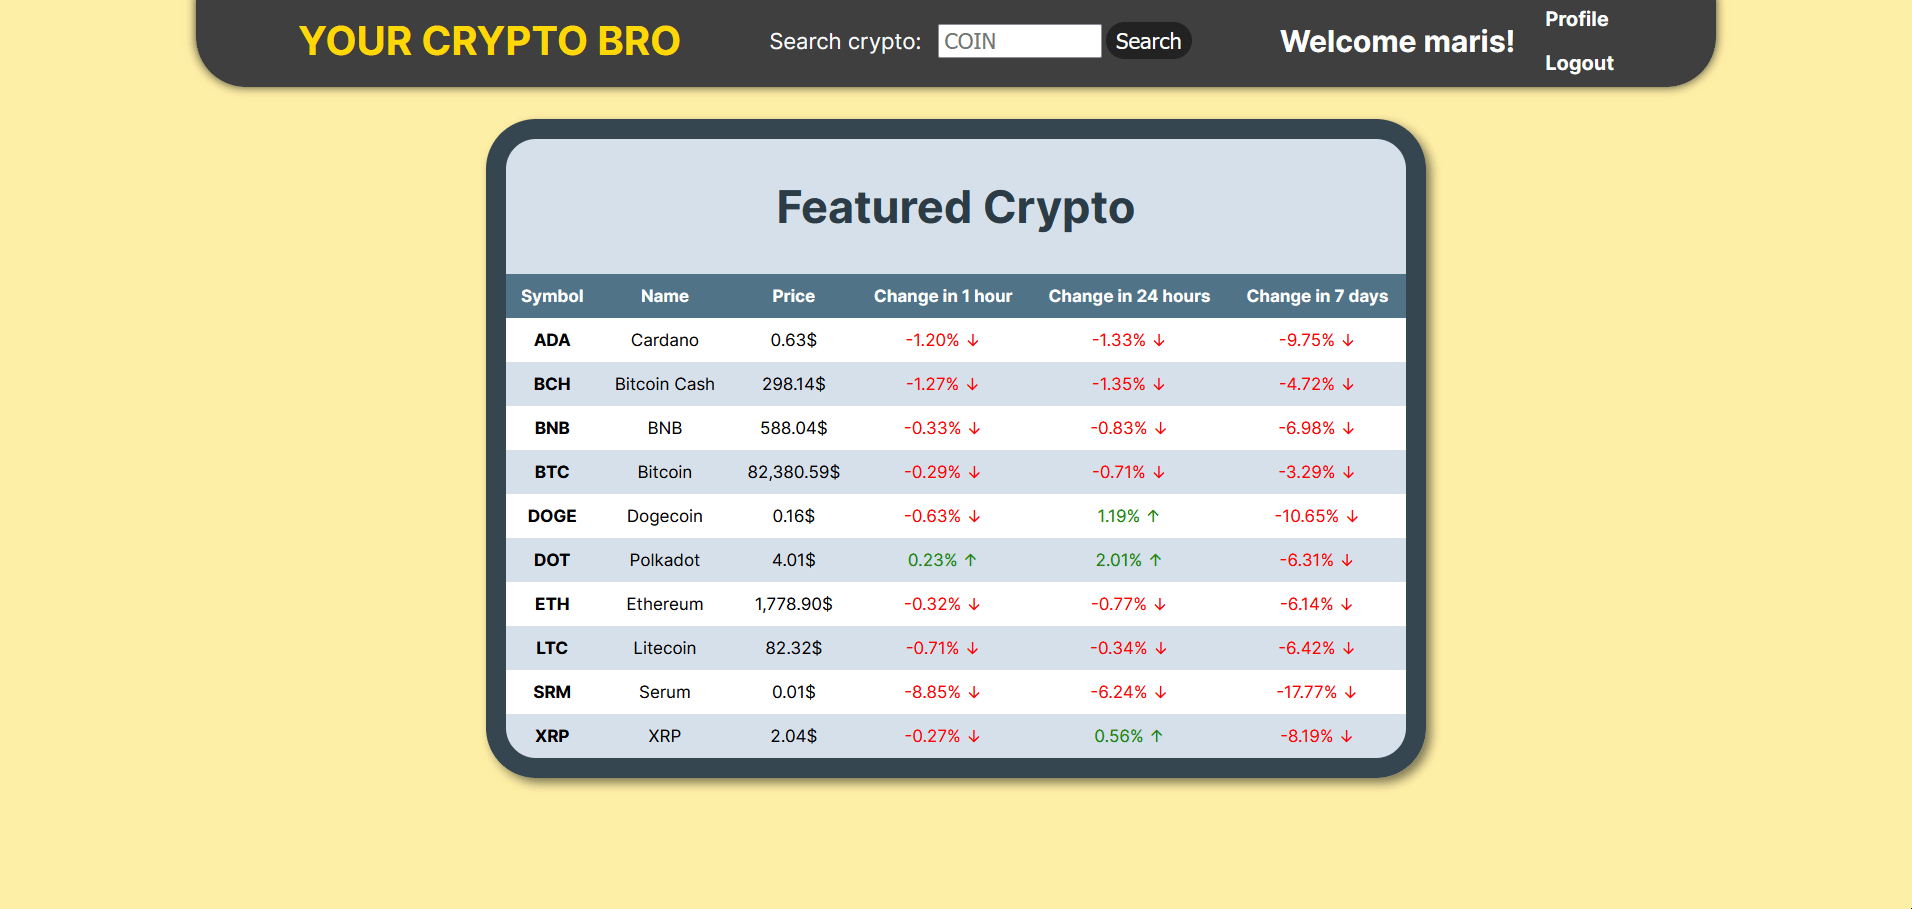Click the Featured Crypto heading
The width and height of the screenshot is (1912, 909).
point(954,208)
